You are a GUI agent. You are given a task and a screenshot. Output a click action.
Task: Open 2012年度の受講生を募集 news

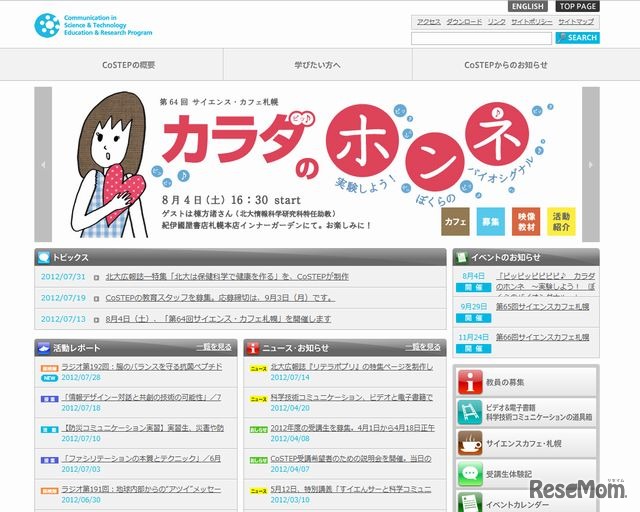point(353,428)
